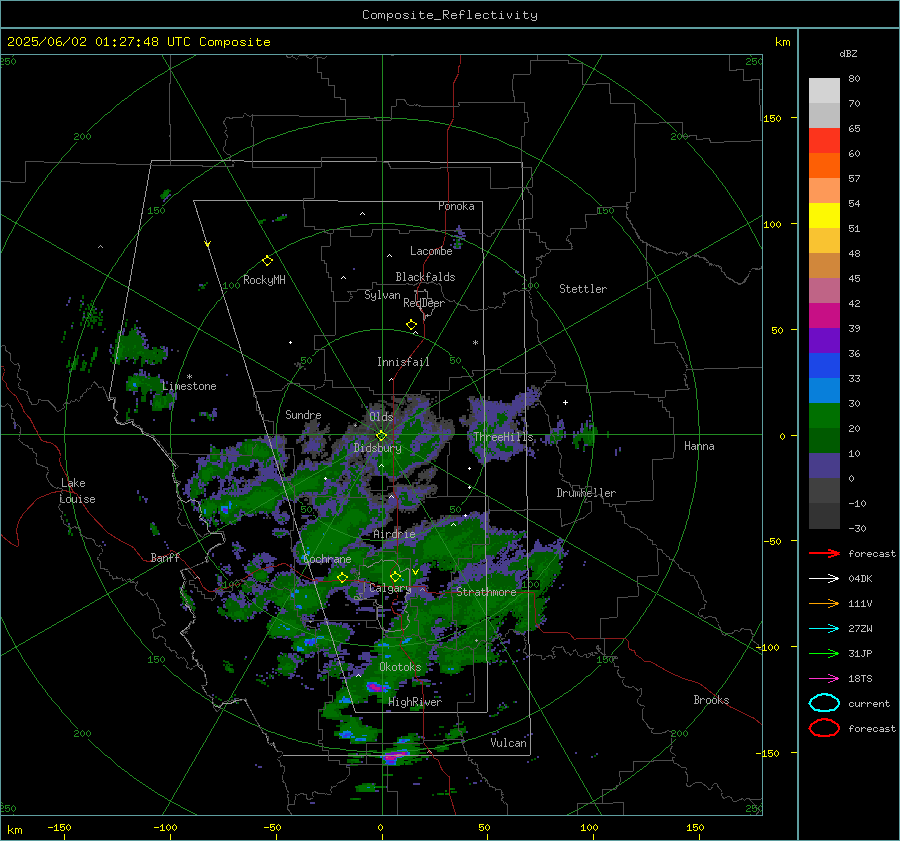Click the Lake Louise map label

(x=78, y=491)
